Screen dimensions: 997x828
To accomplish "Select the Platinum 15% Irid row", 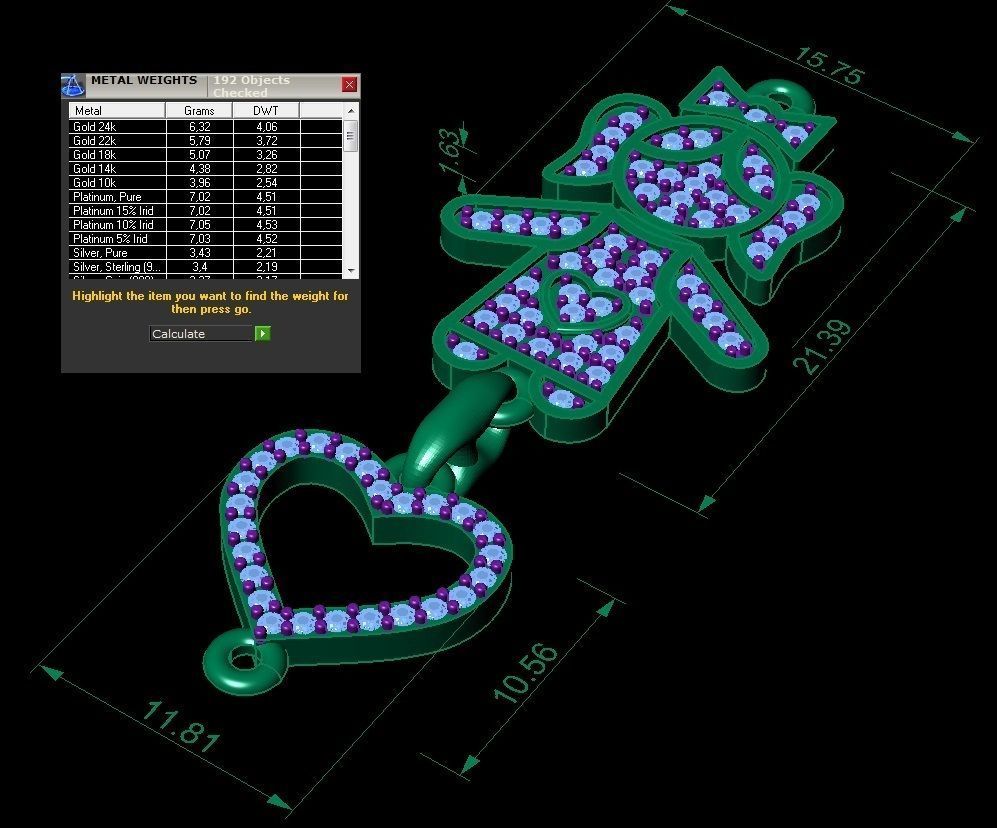I will (117, 211).
